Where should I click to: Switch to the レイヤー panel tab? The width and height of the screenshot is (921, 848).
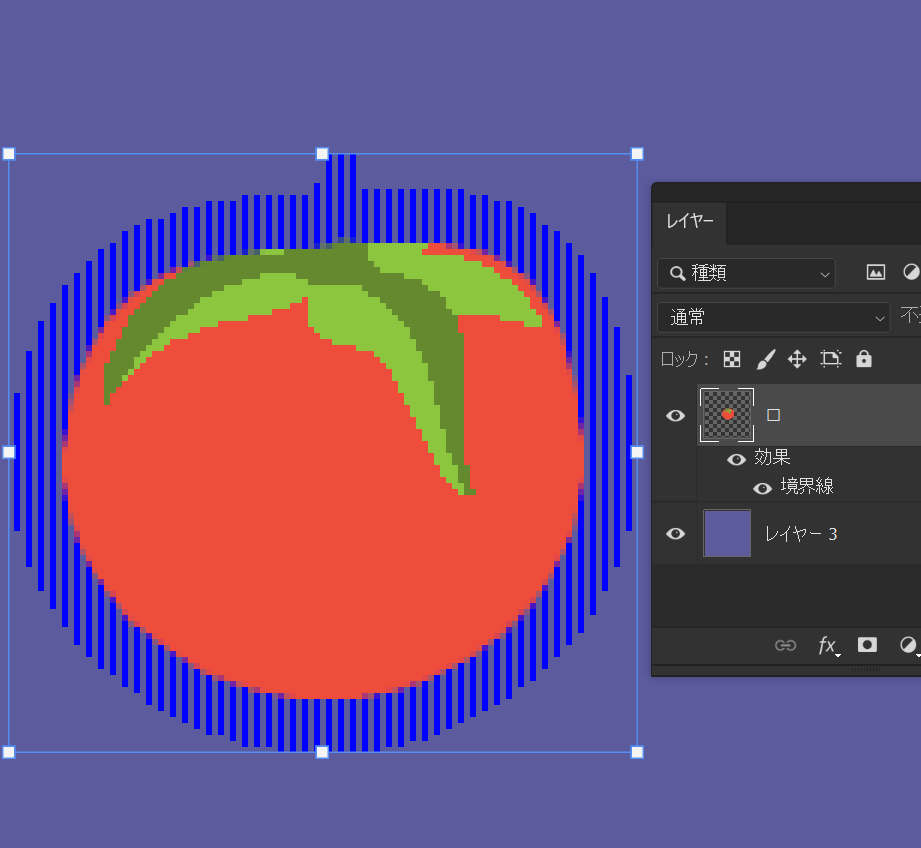690,222
